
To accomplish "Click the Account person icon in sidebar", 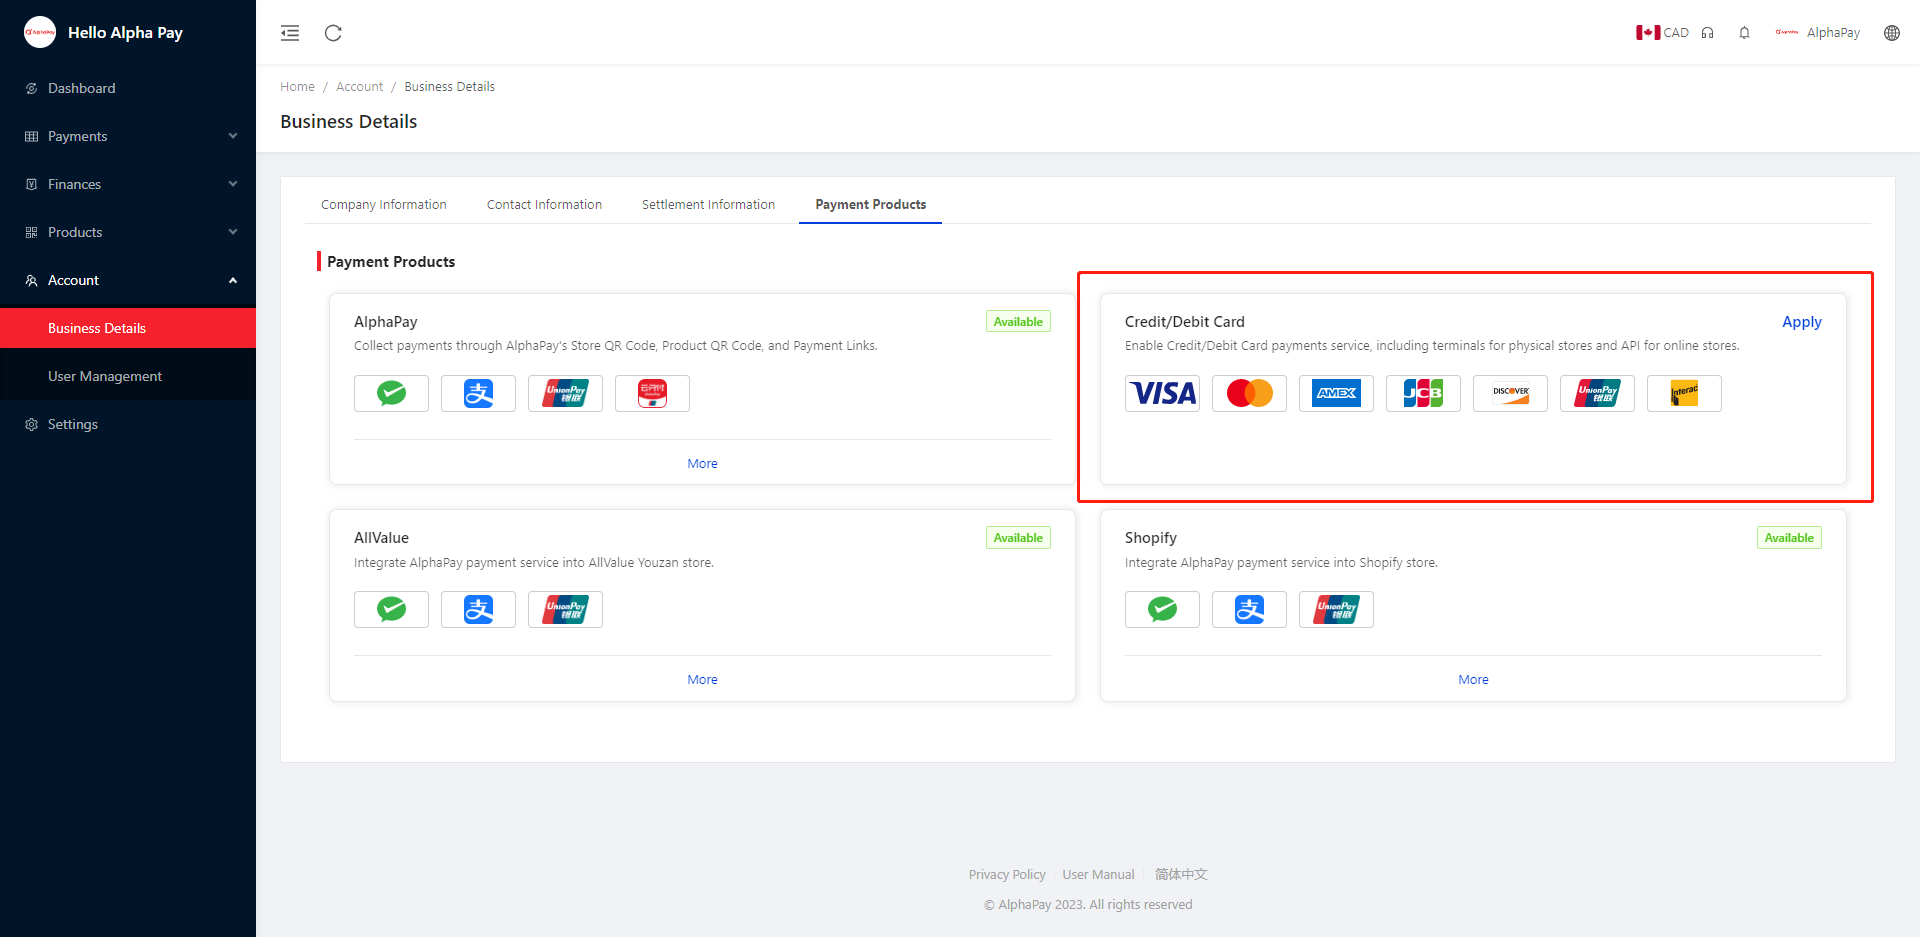I will pyautogui.click(x=32, y=280).
